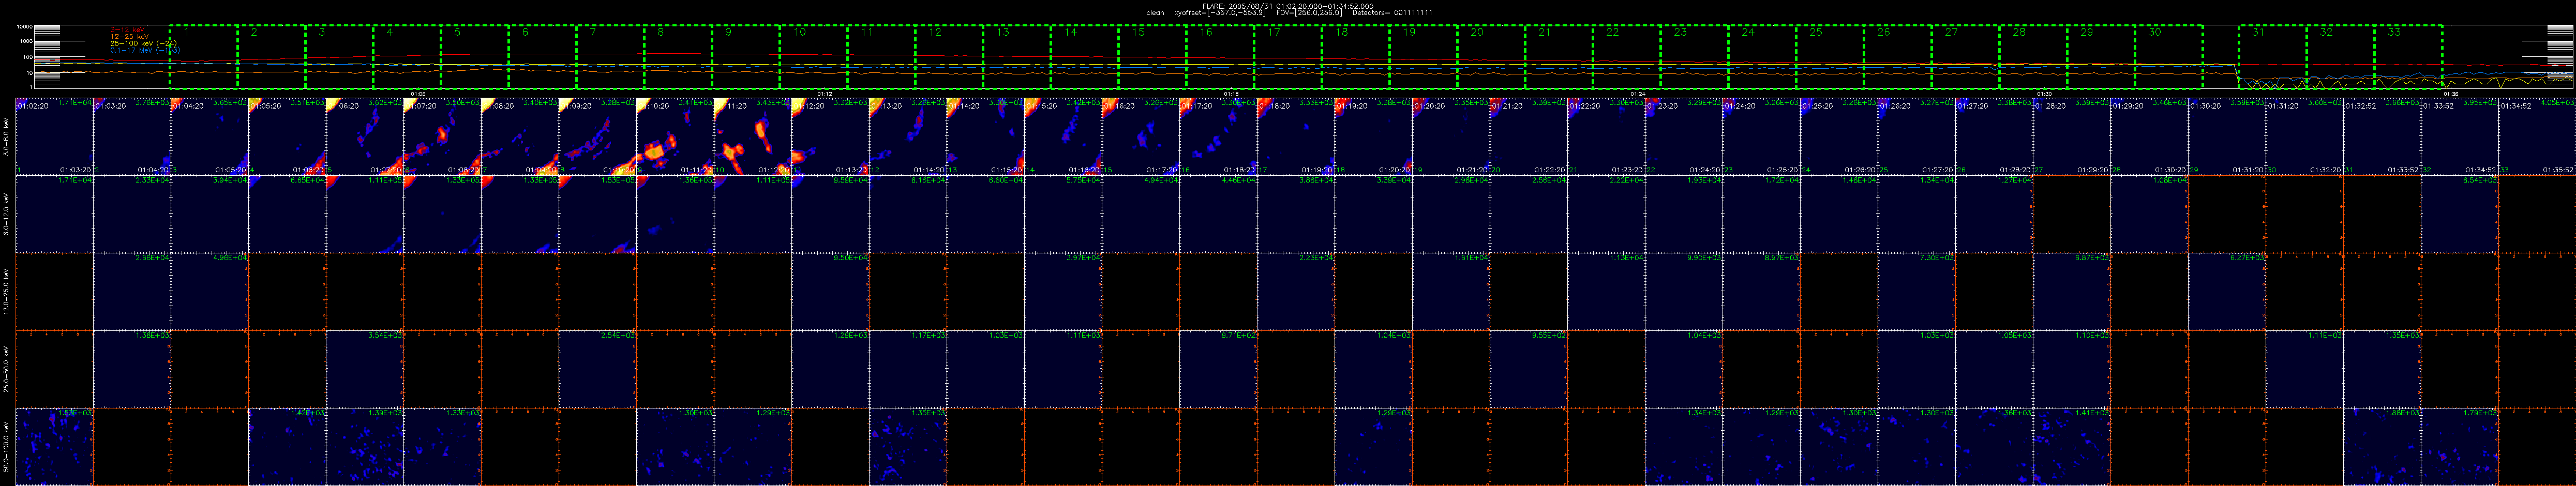Click the 01:06 tick on time axis

pos(418,93)
